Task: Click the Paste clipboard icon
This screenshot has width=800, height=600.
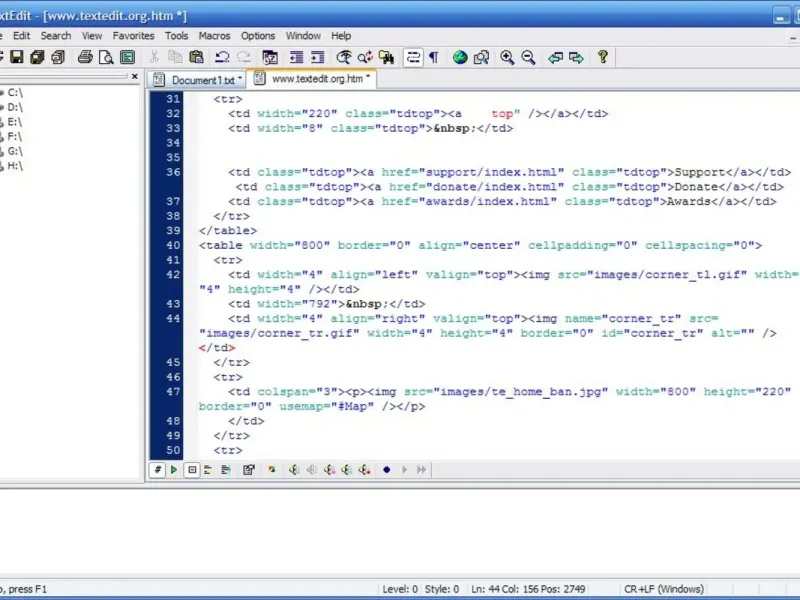Action: 196,57
